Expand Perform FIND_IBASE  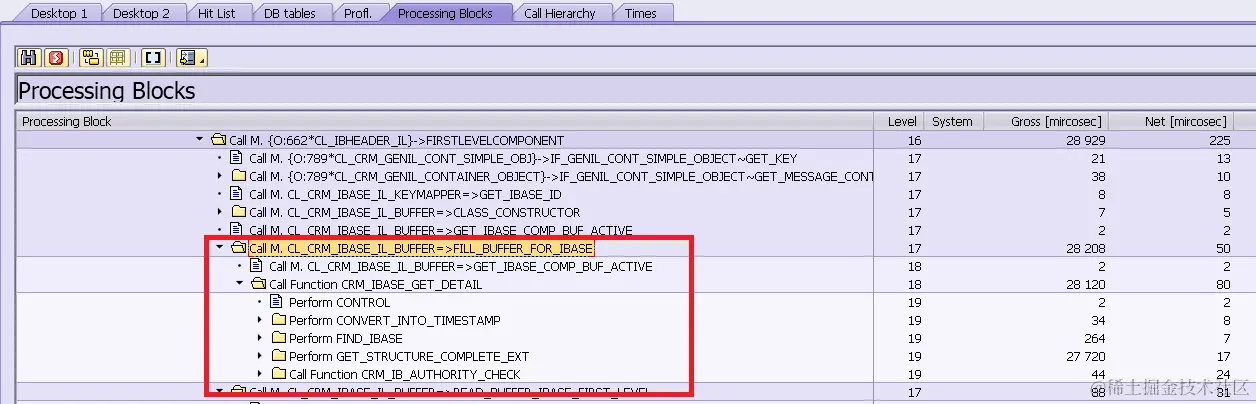click(x=260, y=338)
